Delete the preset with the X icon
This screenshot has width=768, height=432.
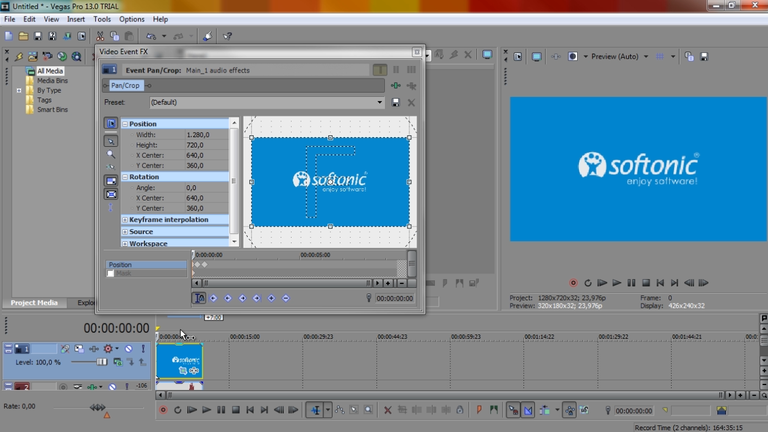pyautogui.click(x=411, y=102)
